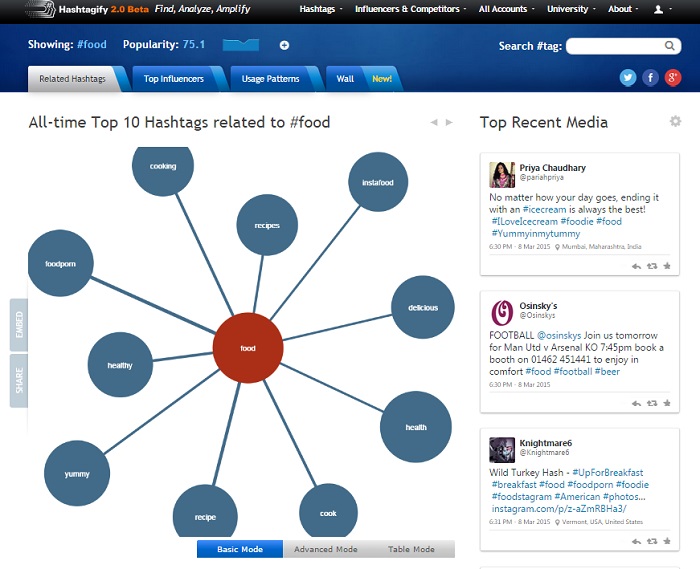Screen dimensions: 700x569
Task: Open Top Recent Media settings gear
Action: [675, 122]
